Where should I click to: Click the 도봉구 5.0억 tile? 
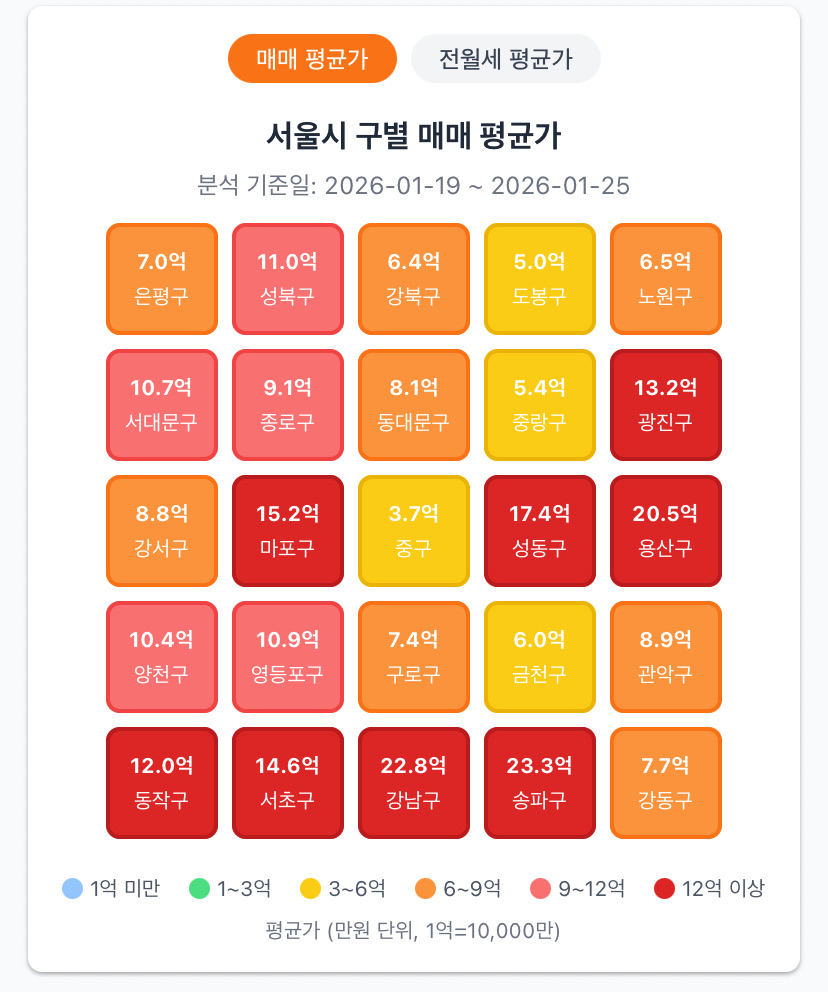(540, 279)
